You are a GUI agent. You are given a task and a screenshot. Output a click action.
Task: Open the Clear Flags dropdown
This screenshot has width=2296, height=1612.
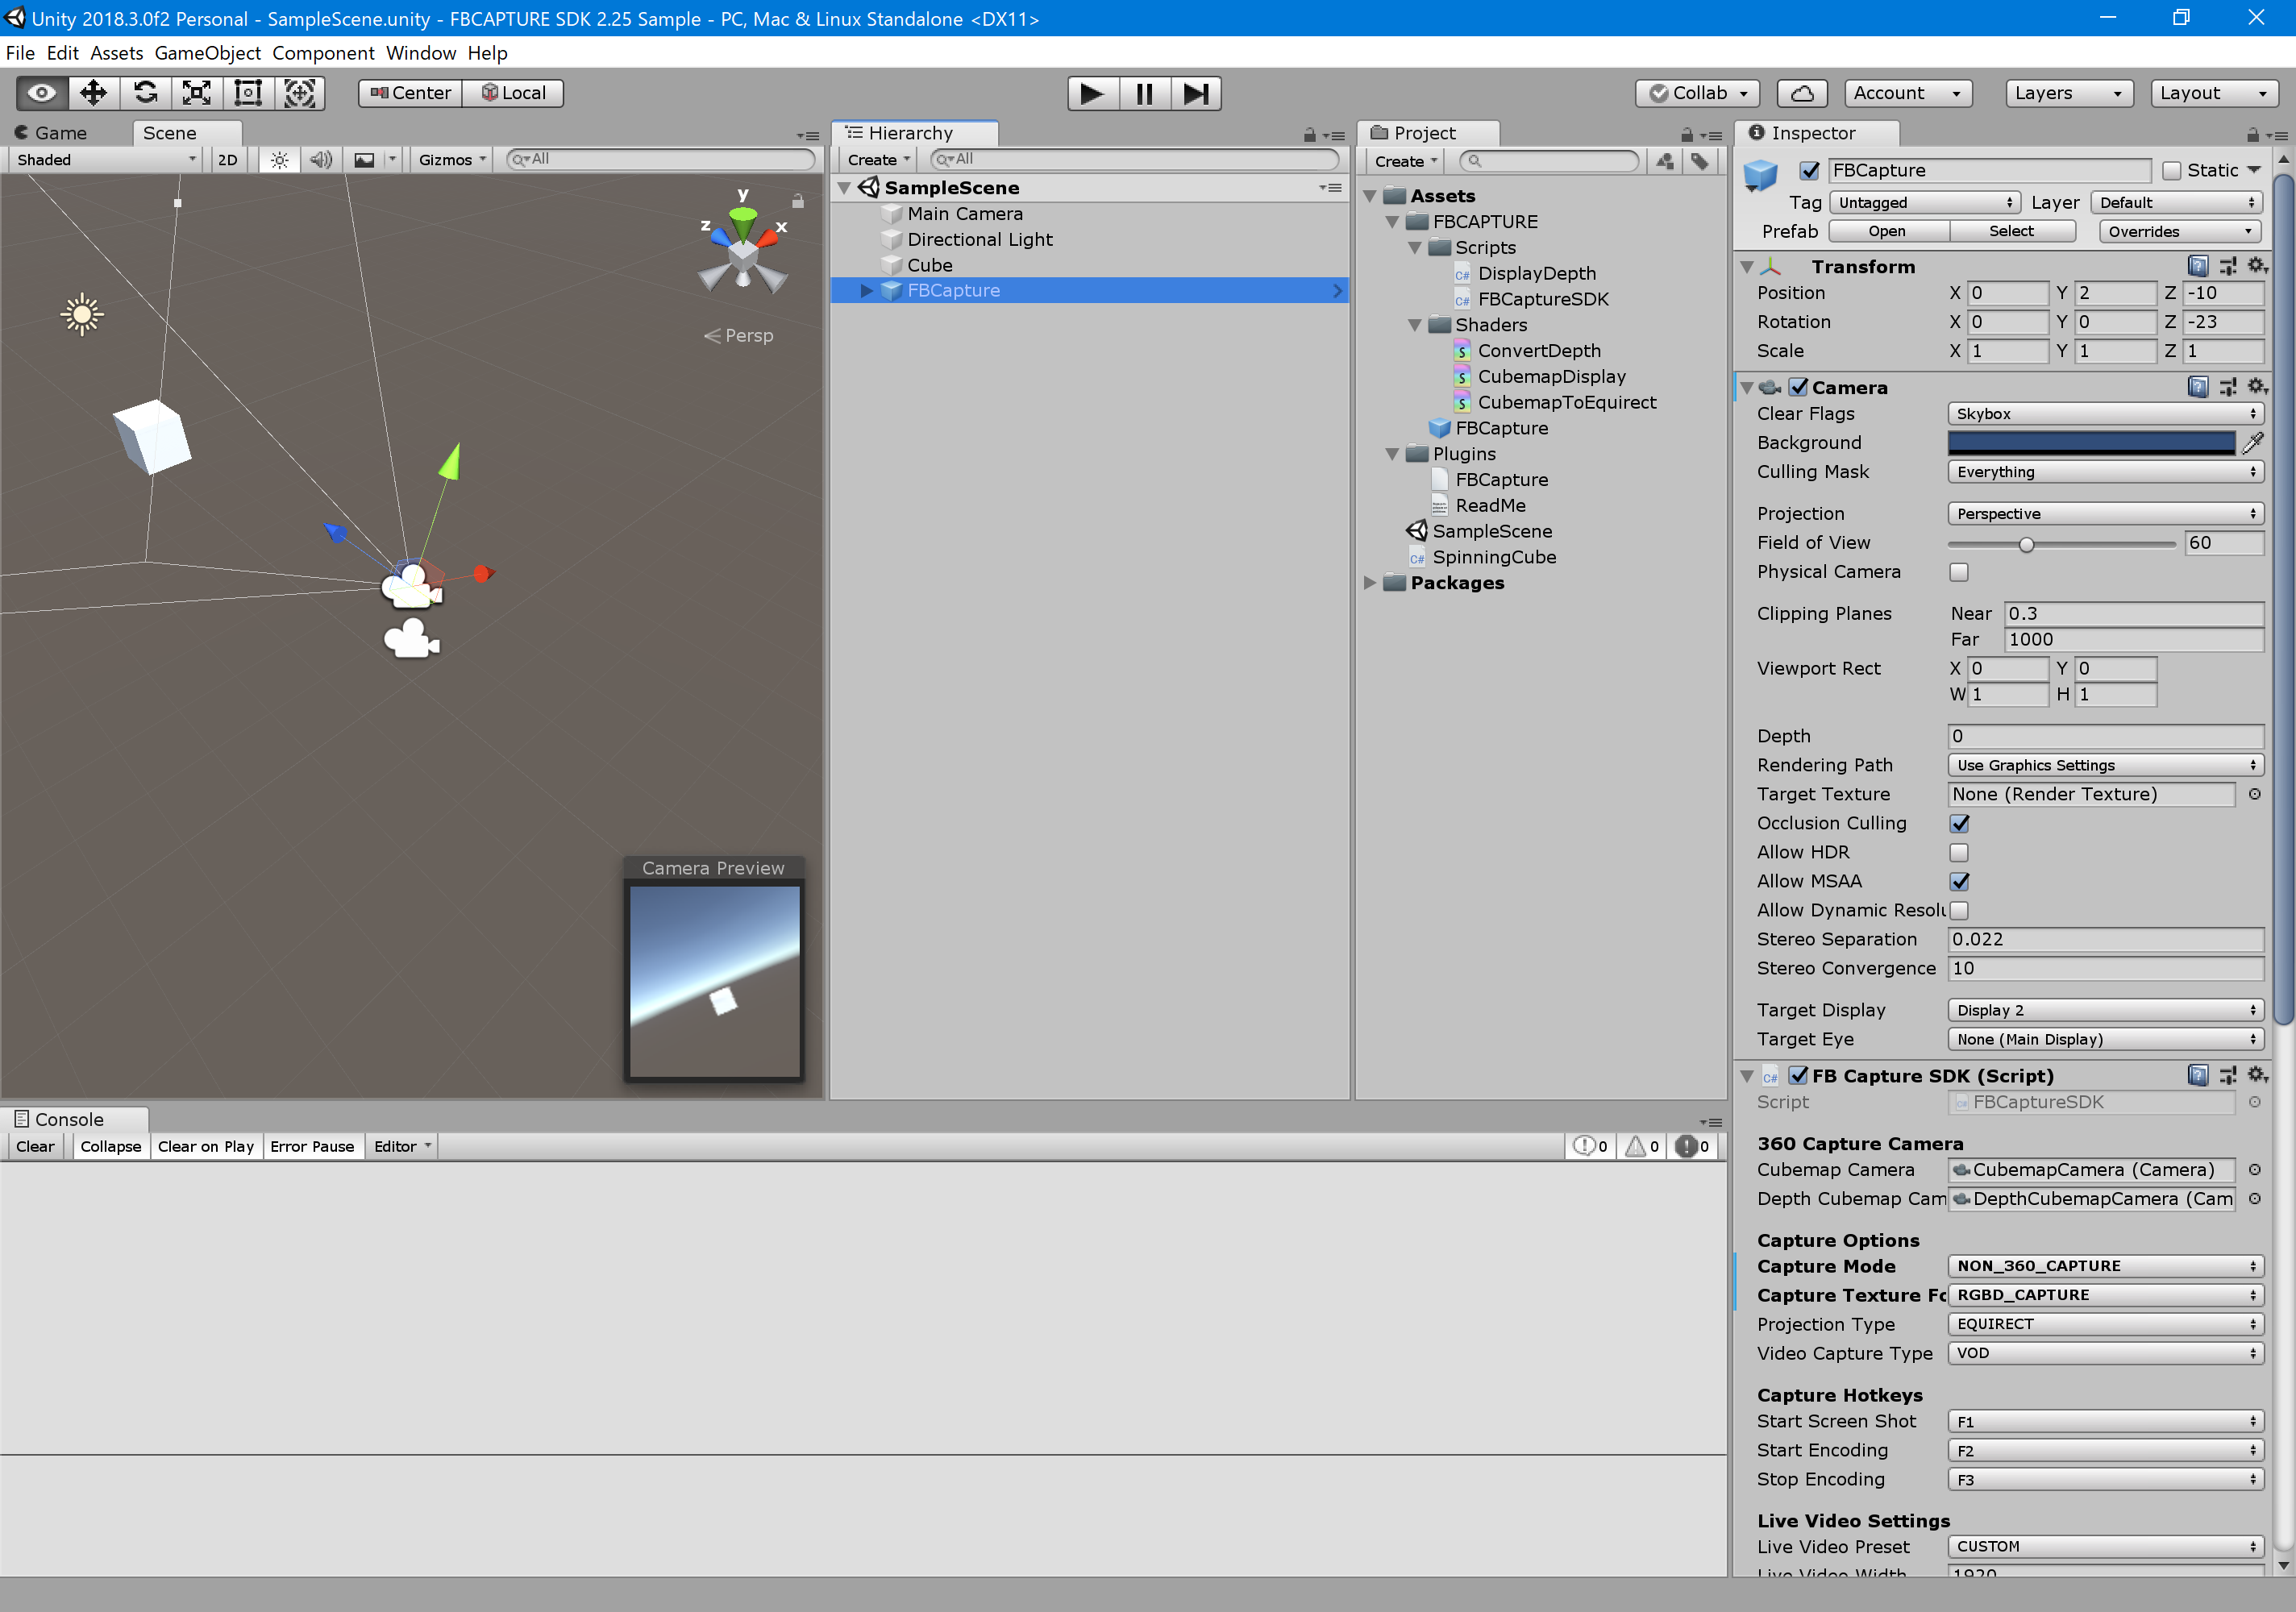pyautogui.click(x=2104, y=414)
